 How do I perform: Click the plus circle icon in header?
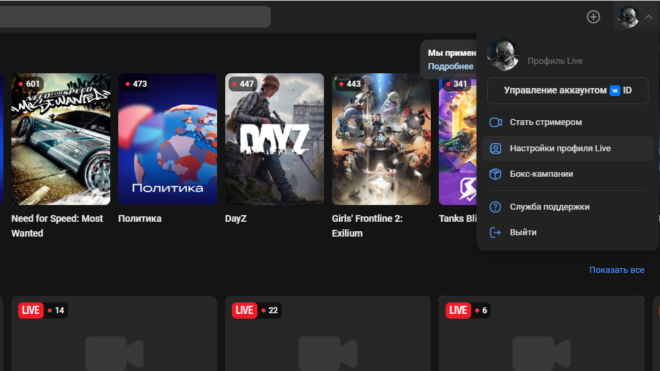(593, 17)
